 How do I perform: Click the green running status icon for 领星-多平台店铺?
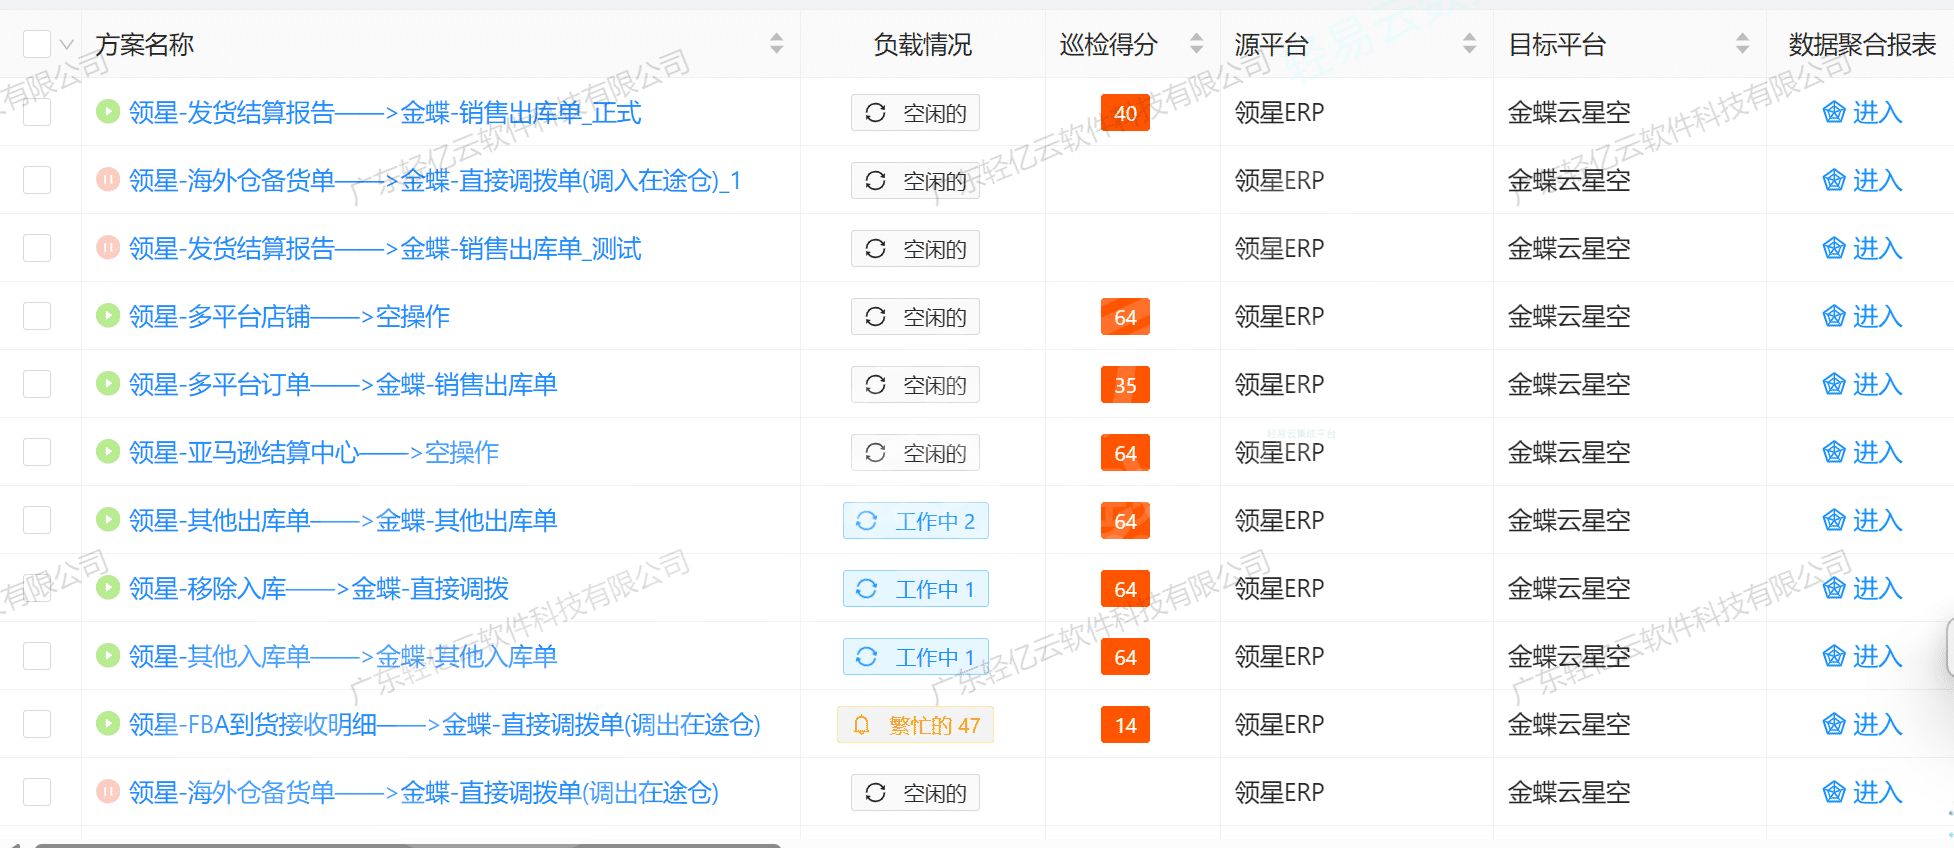tap(108, 316)
